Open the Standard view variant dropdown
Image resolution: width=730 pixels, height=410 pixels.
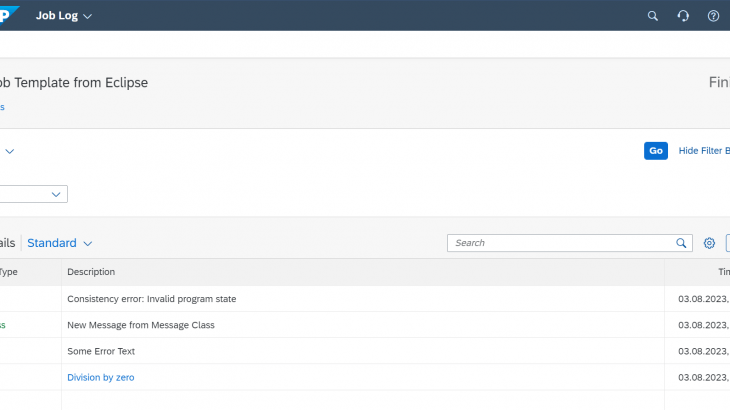pyautogui.click(x=60, y=243)
